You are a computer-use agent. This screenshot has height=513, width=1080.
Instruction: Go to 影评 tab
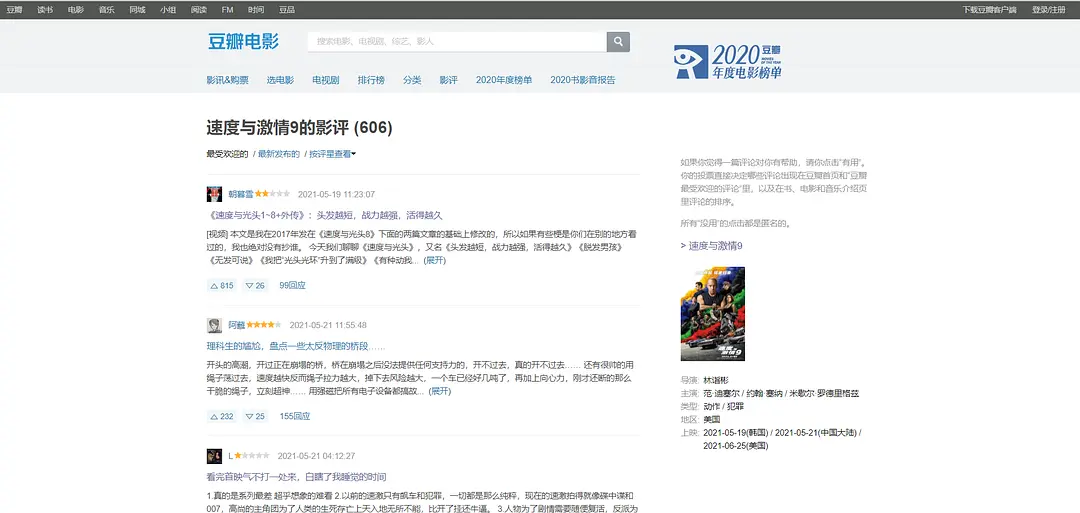point(448,80)
